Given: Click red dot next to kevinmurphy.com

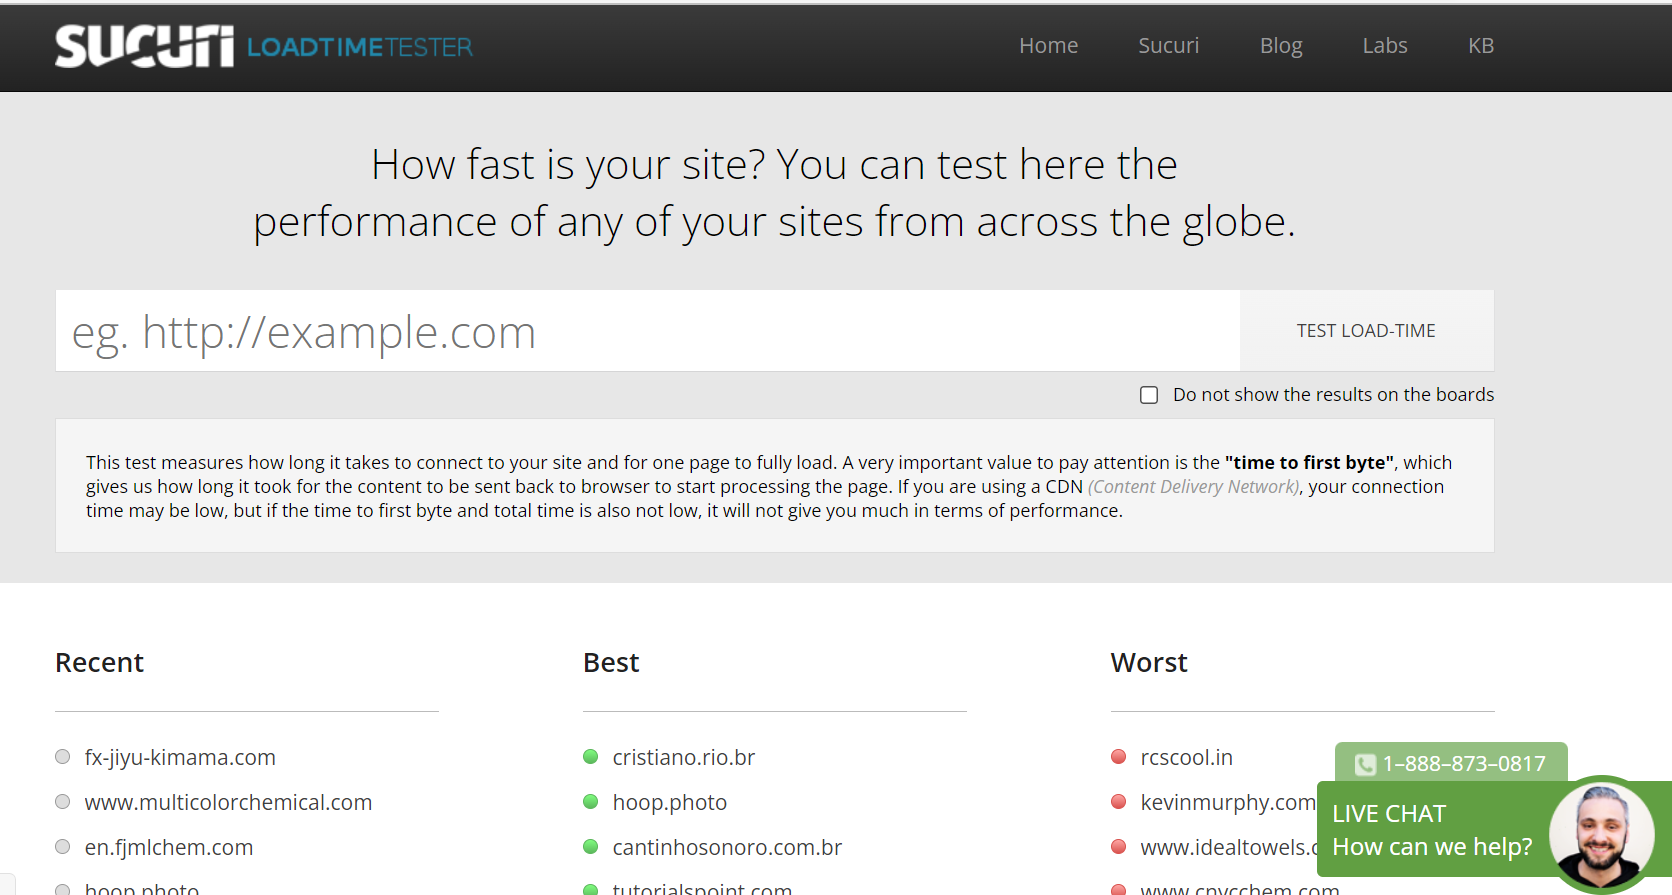Looking at the screenshot, I should click(x=1119, y=802).
